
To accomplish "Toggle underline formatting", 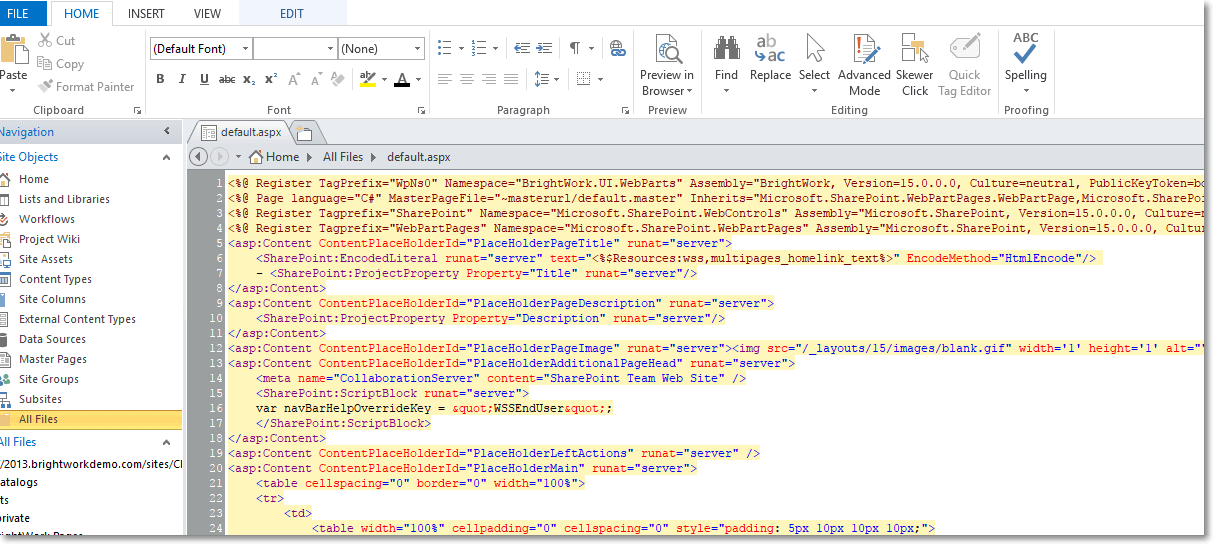I will click(x=205, y=79).
